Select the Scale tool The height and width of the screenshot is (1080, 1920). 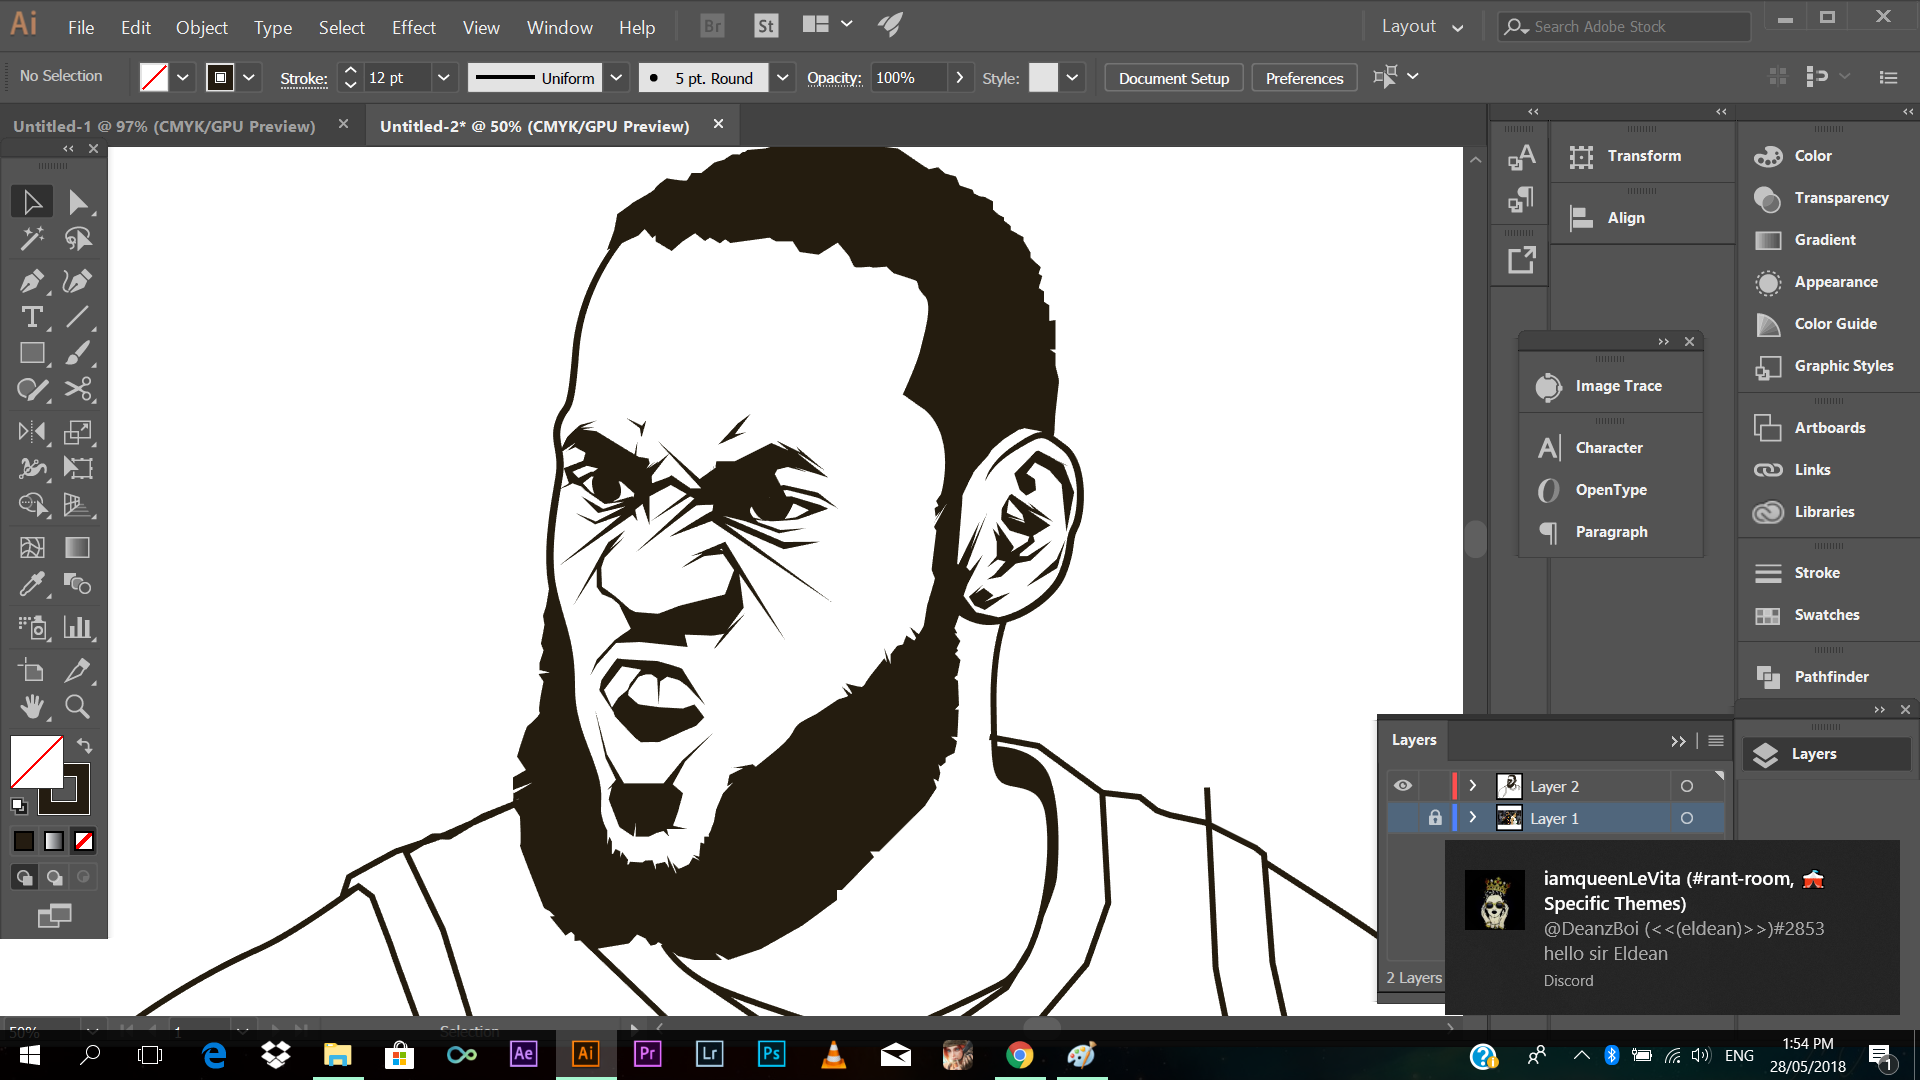[x=78, y=432]
